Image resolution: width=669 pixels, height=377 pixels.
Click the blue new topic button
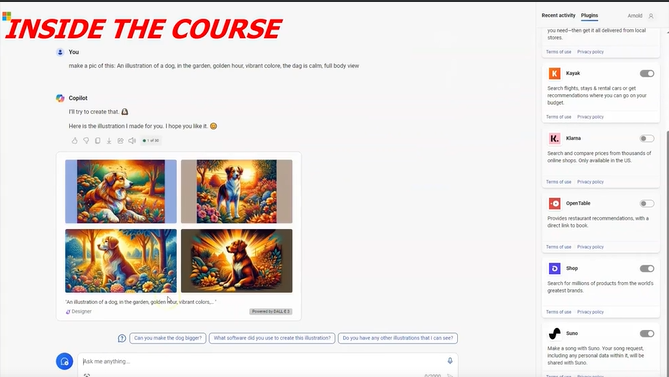click(x=64, y=361)
